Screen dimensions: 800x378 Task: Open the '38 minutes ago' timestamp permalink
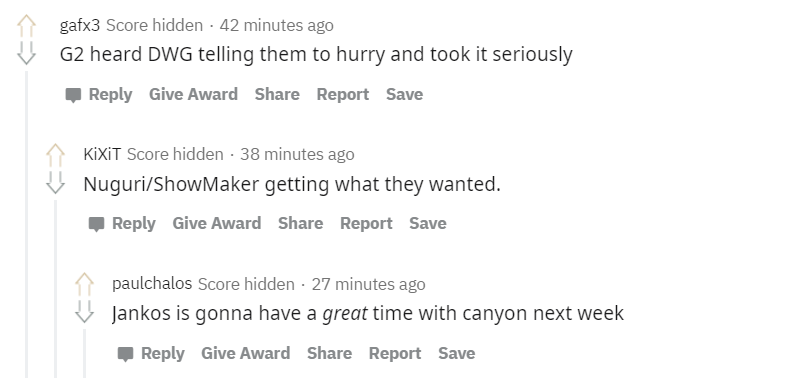(x=297, y=154)
